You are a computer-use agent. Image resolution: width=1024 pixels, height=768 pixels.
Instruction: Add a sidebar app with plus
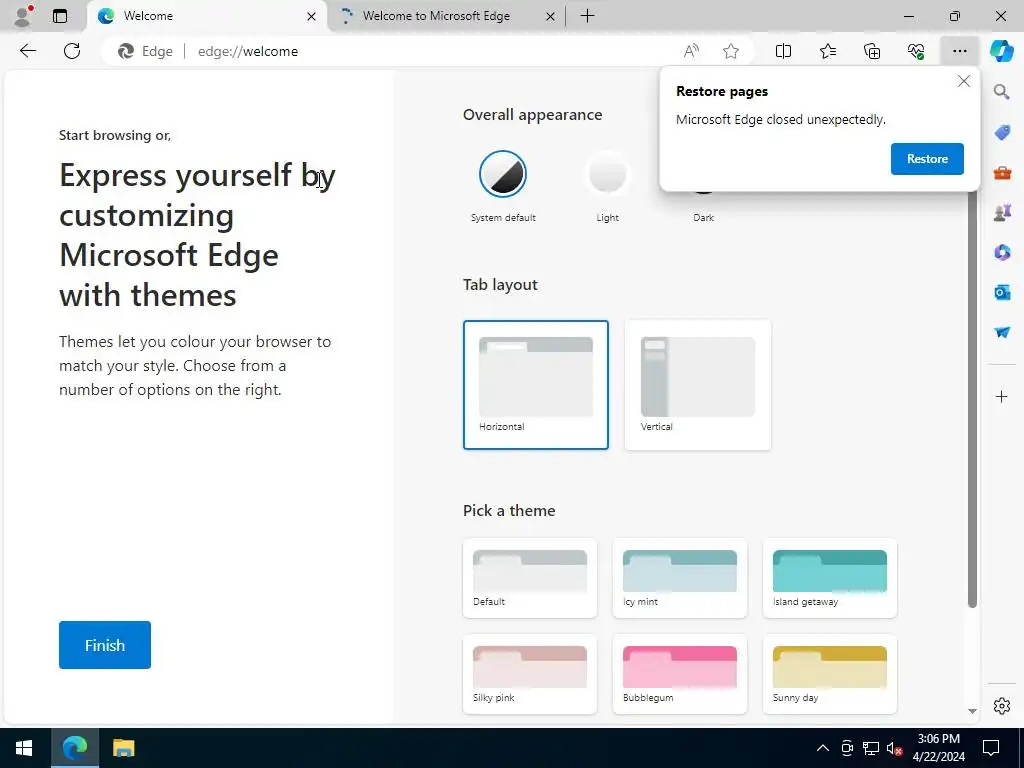click(1001, 396)
